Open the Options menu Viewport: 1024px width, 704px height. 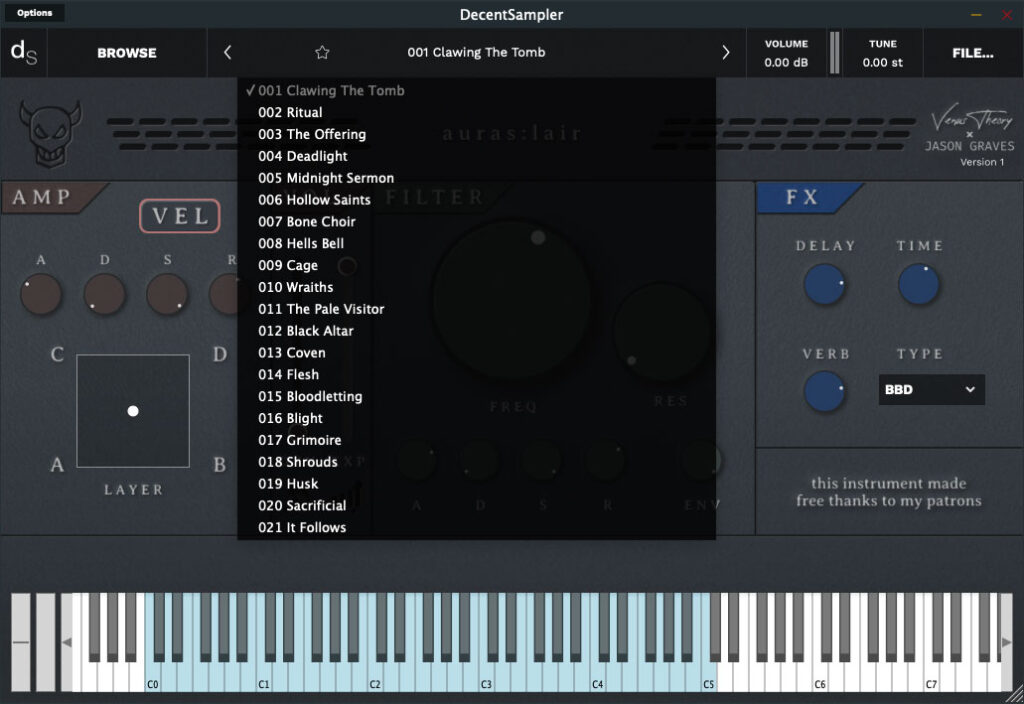coord(35,12)
